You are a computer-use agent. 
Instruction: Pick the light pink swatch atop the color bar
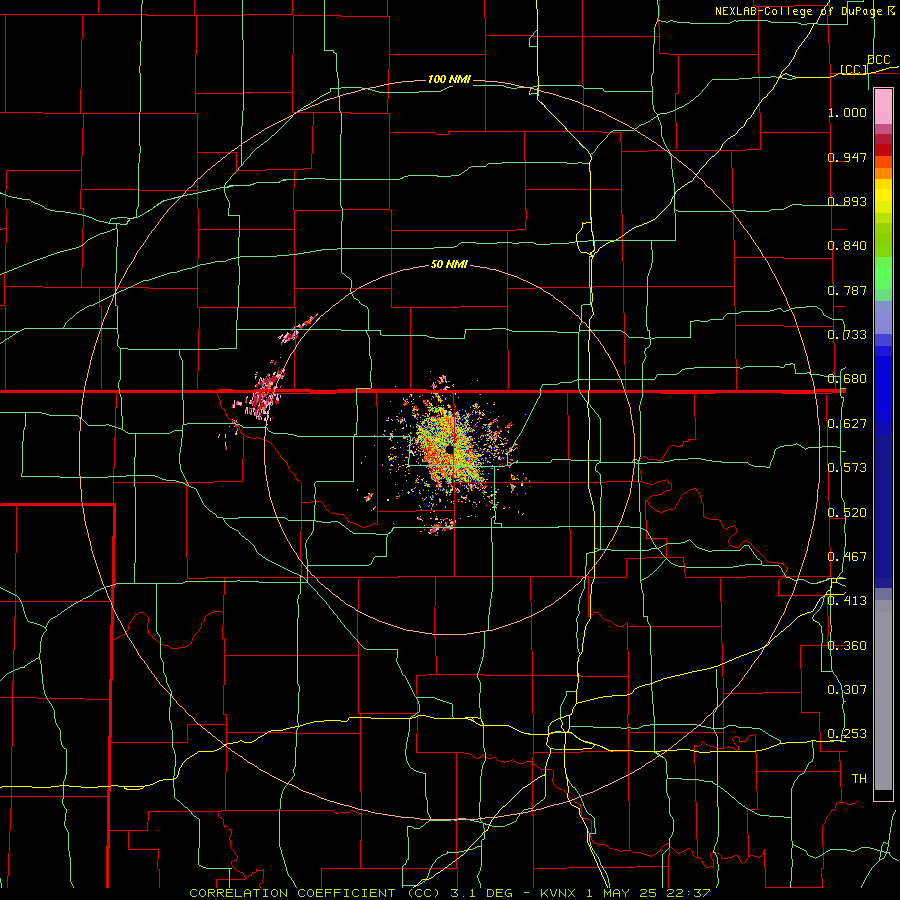coord(883,106)
